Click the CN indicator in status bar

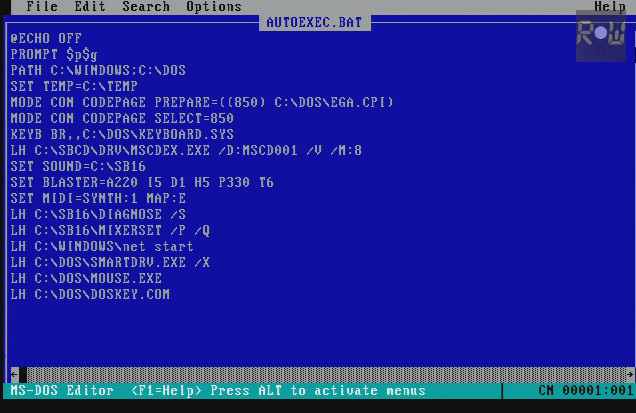(x=546, y=390)
